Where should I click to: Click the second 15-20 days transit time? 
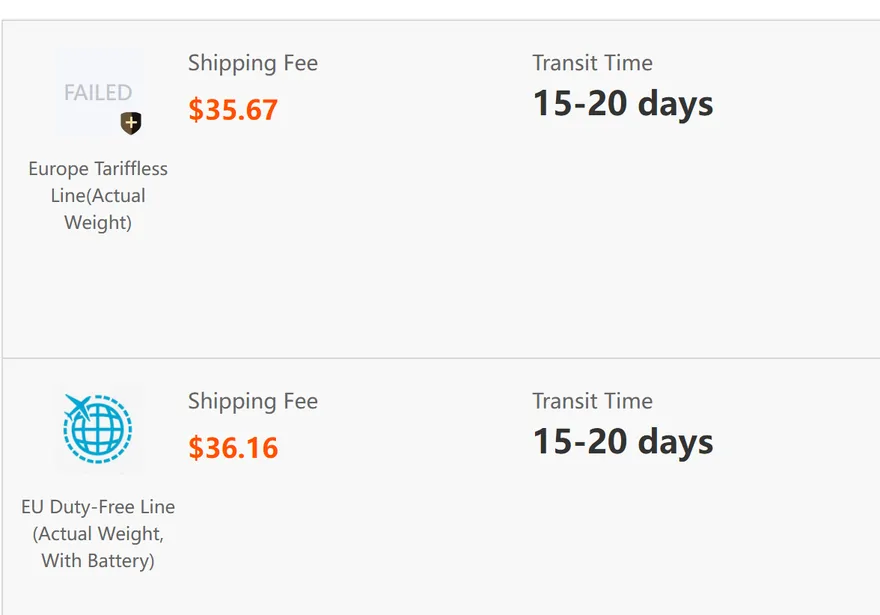[x=623, y=443]
